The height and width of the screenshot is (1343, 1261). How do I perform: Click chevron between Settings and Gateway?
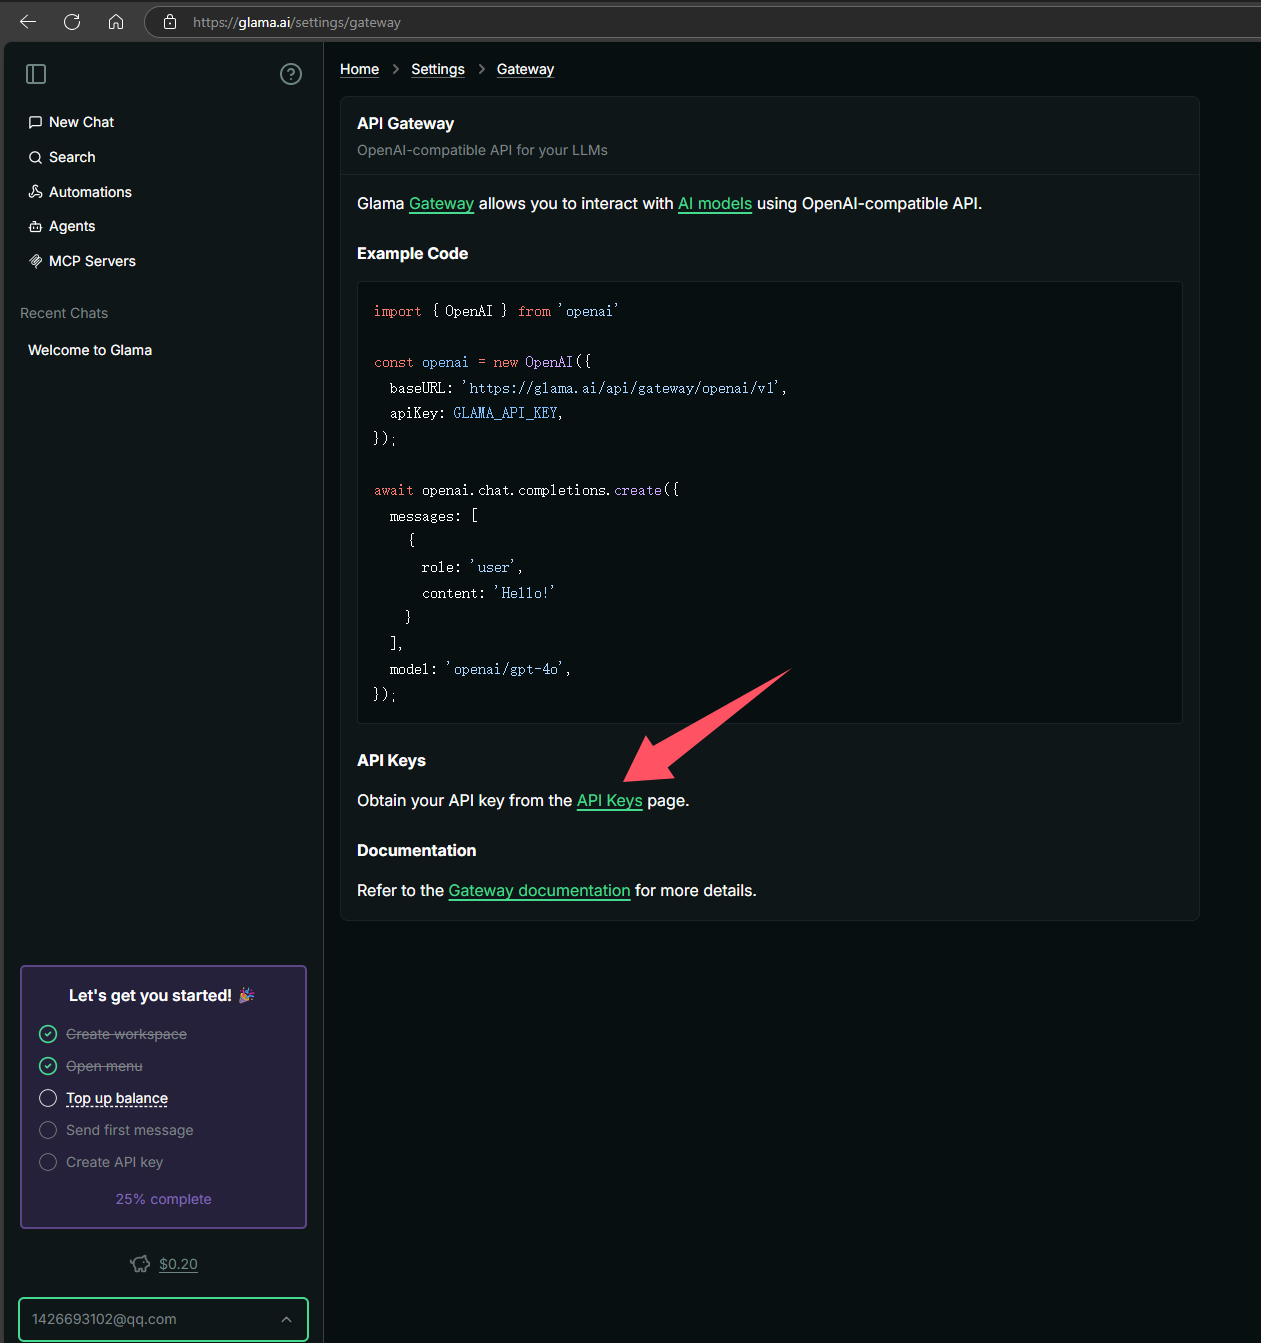pyautogui.click(x=481, y=69)
